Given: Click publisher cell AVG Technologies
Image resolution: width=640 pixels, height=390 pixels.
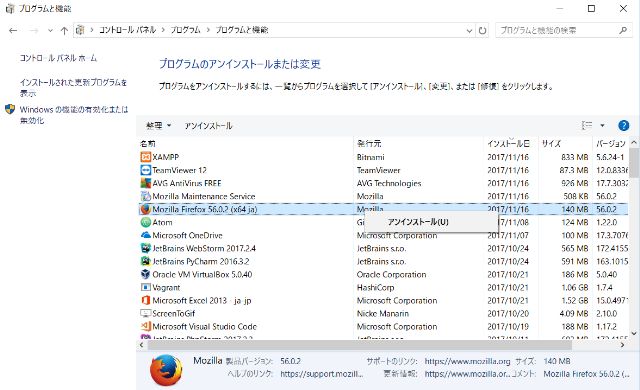Looking at the screenshot, I should click(x=389, y=183).
